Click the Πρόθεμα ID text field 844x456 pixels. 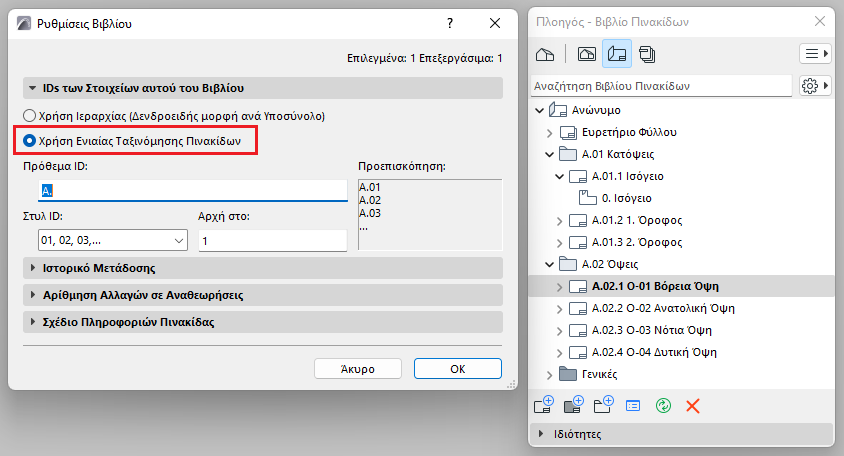(193, 191)
